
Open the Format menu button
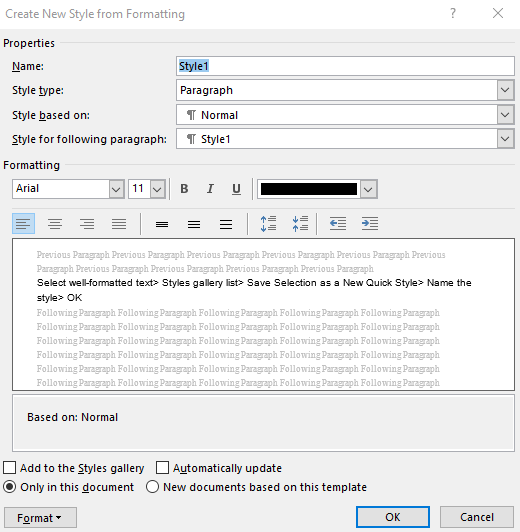click(40, 518)
